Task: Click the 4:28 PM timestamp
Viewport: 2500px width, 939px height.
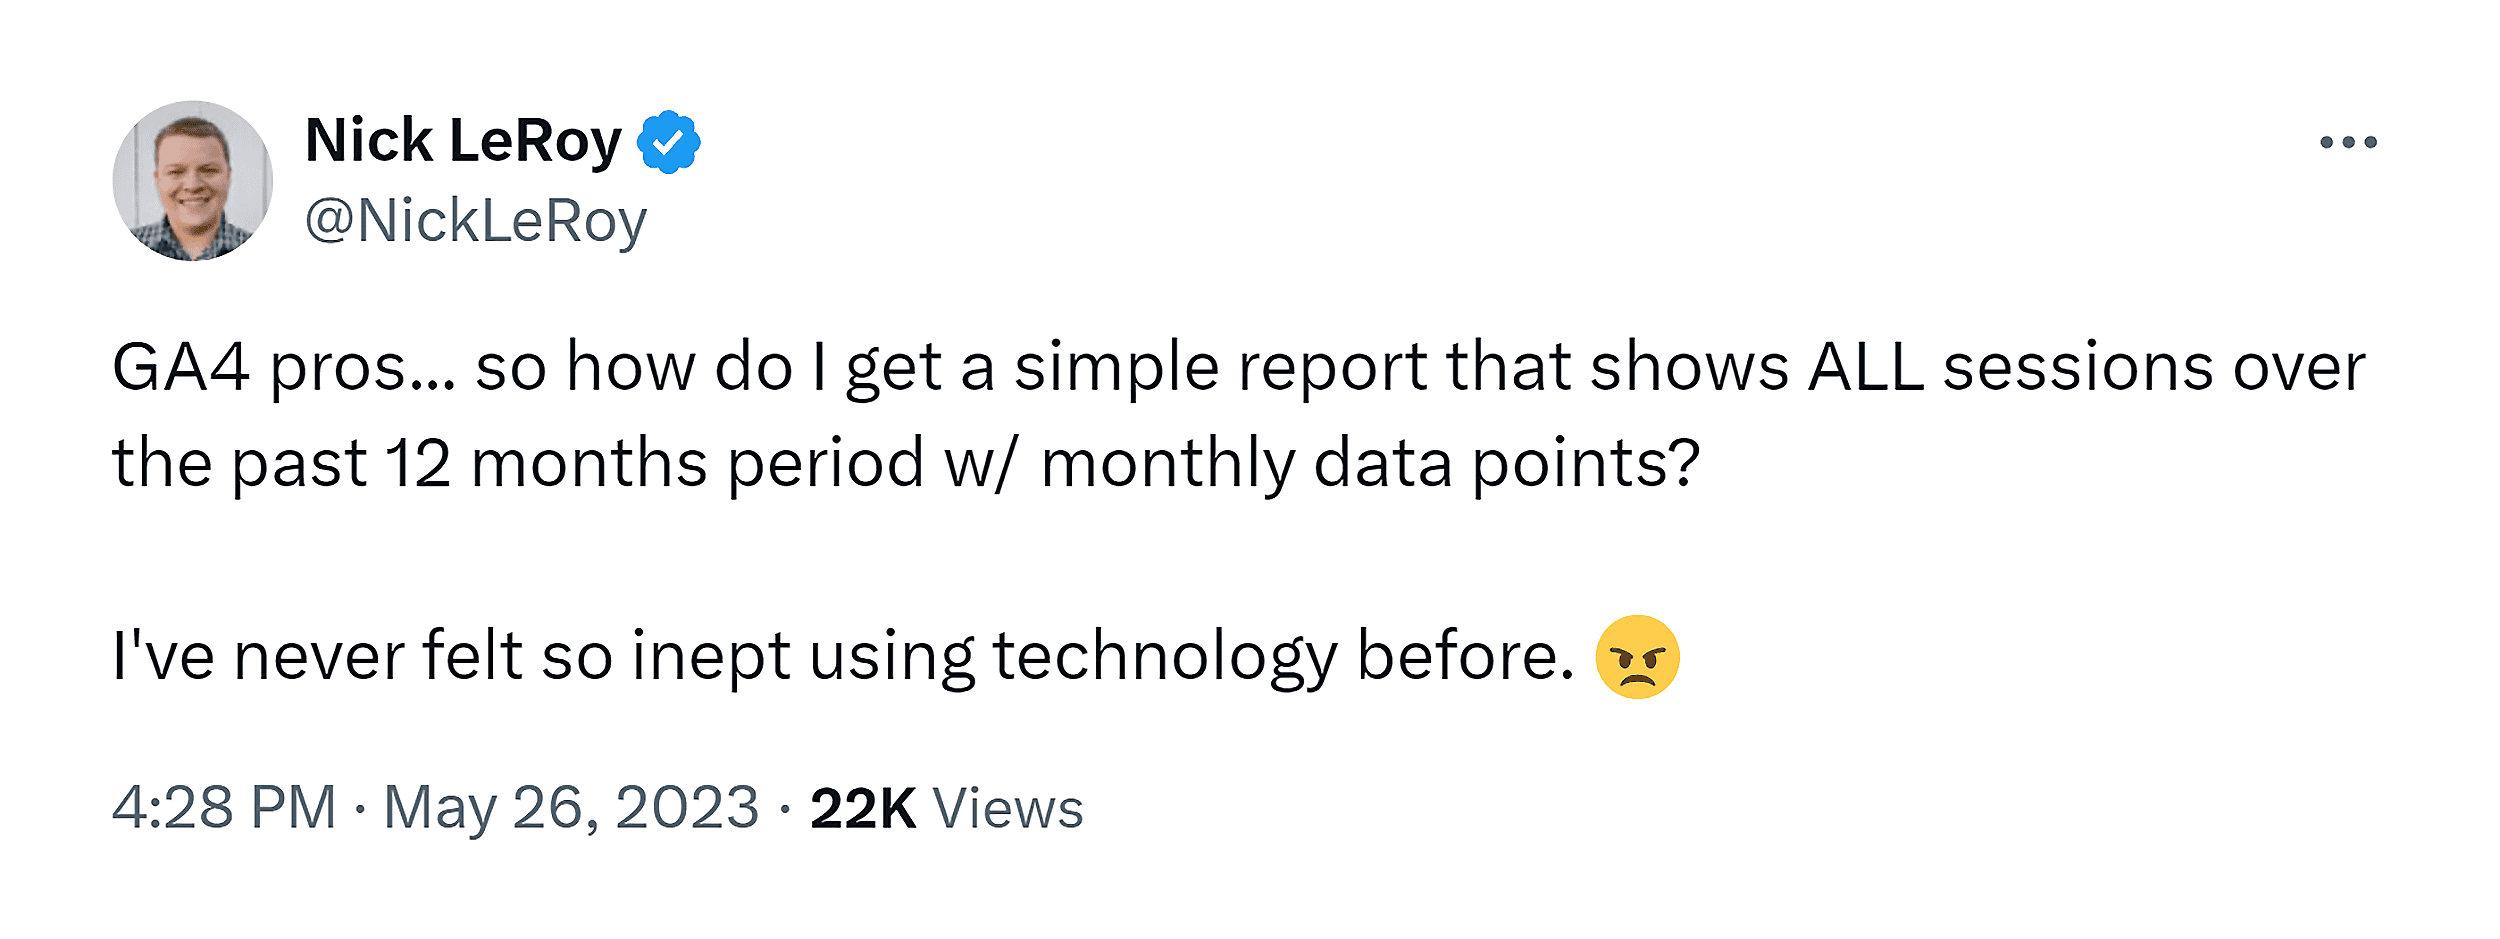Action: (224, 807)
